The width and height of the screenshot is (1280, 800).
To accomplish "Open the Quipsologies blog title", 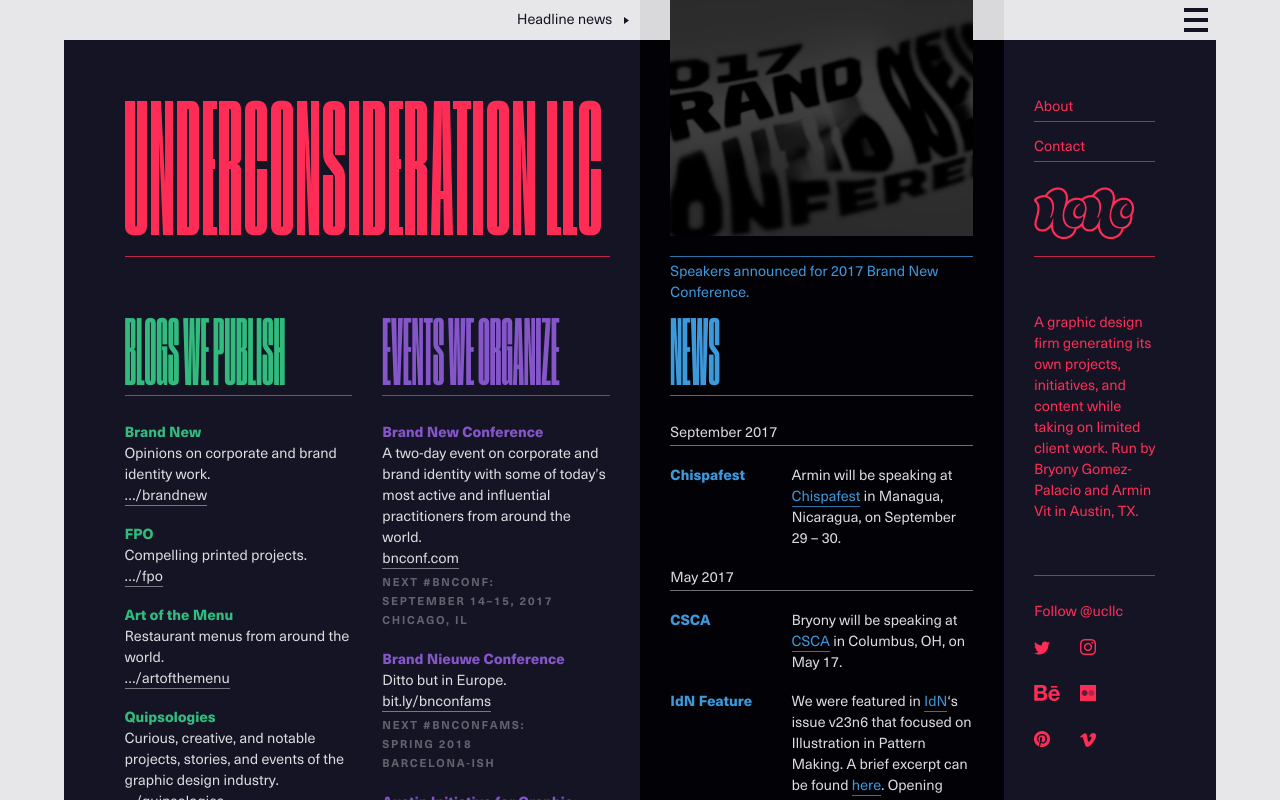I will (x=170, y=717).
